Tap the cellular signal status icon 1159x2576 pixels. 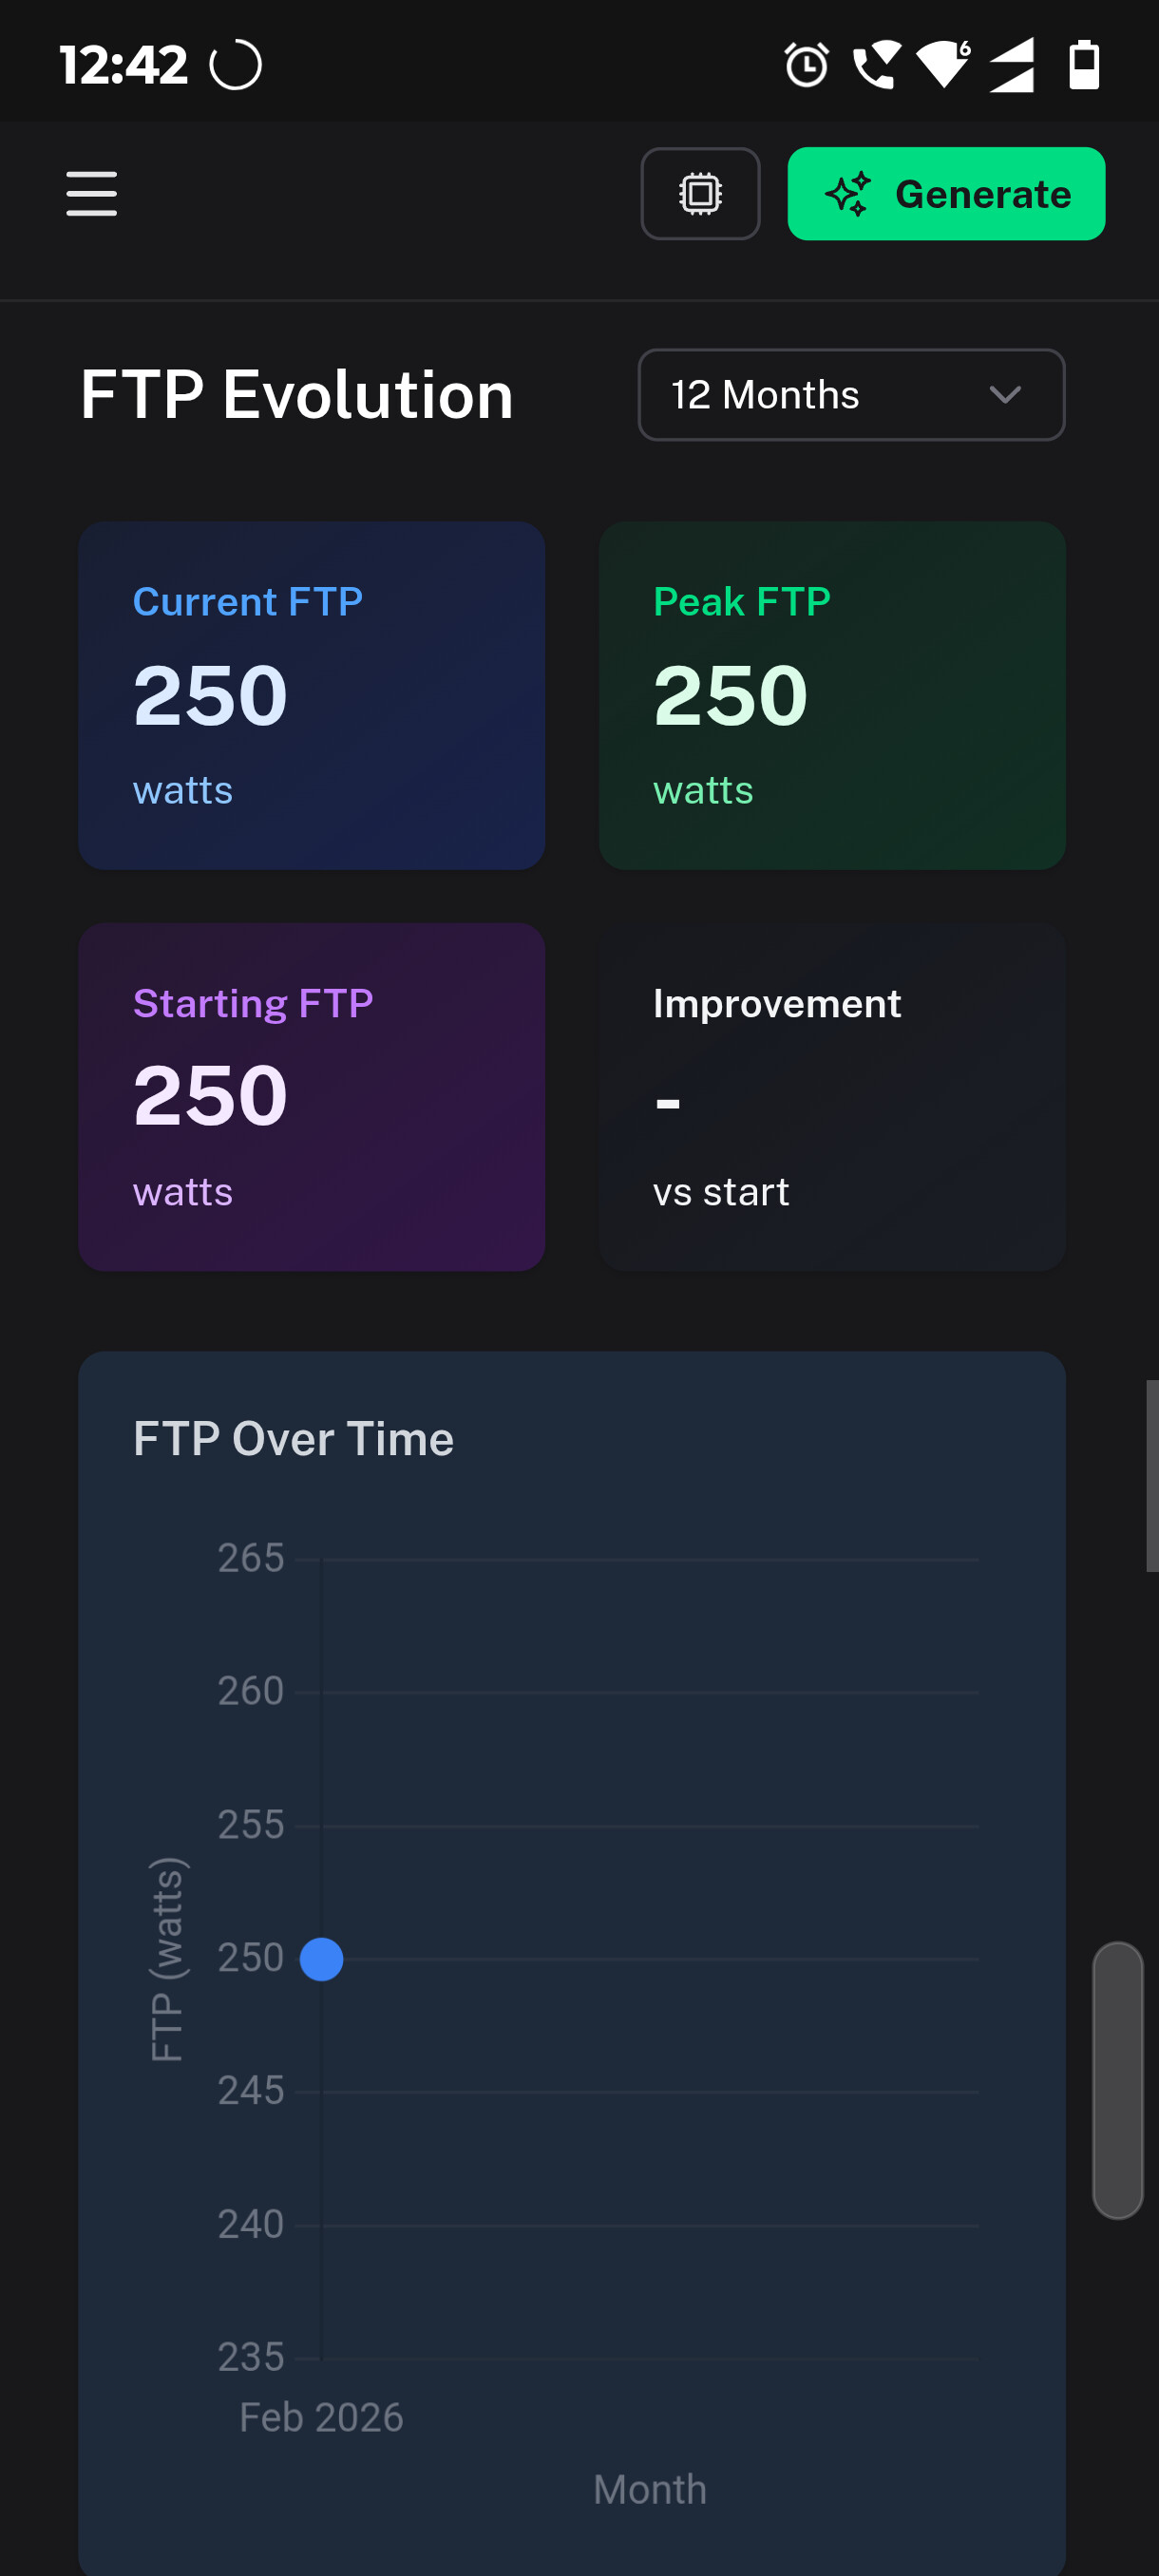1012,66
